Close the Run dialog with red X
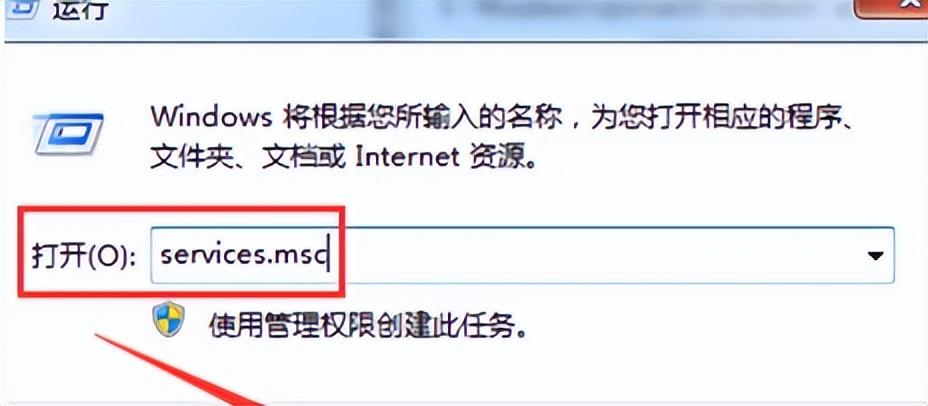Viewport: 928px width, 406px height. [x=892, y=8]
